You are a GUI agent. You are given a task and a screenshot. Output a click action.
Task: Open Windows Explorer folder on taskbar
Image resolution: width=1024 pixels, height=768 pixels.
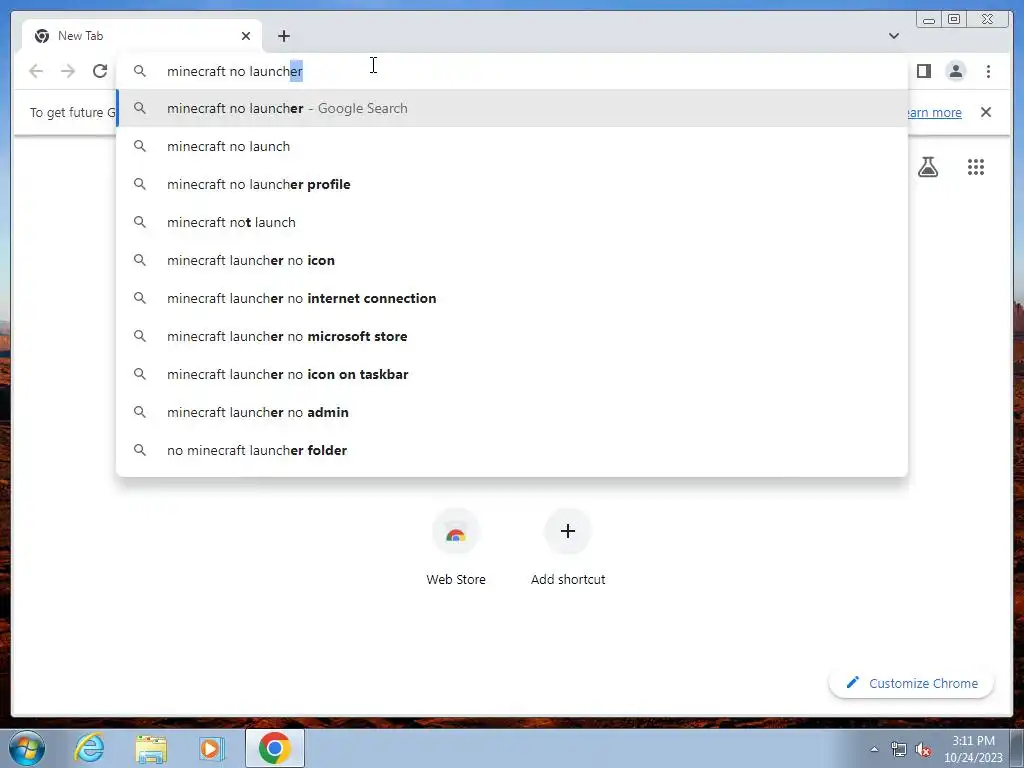[x=151, y=748]
